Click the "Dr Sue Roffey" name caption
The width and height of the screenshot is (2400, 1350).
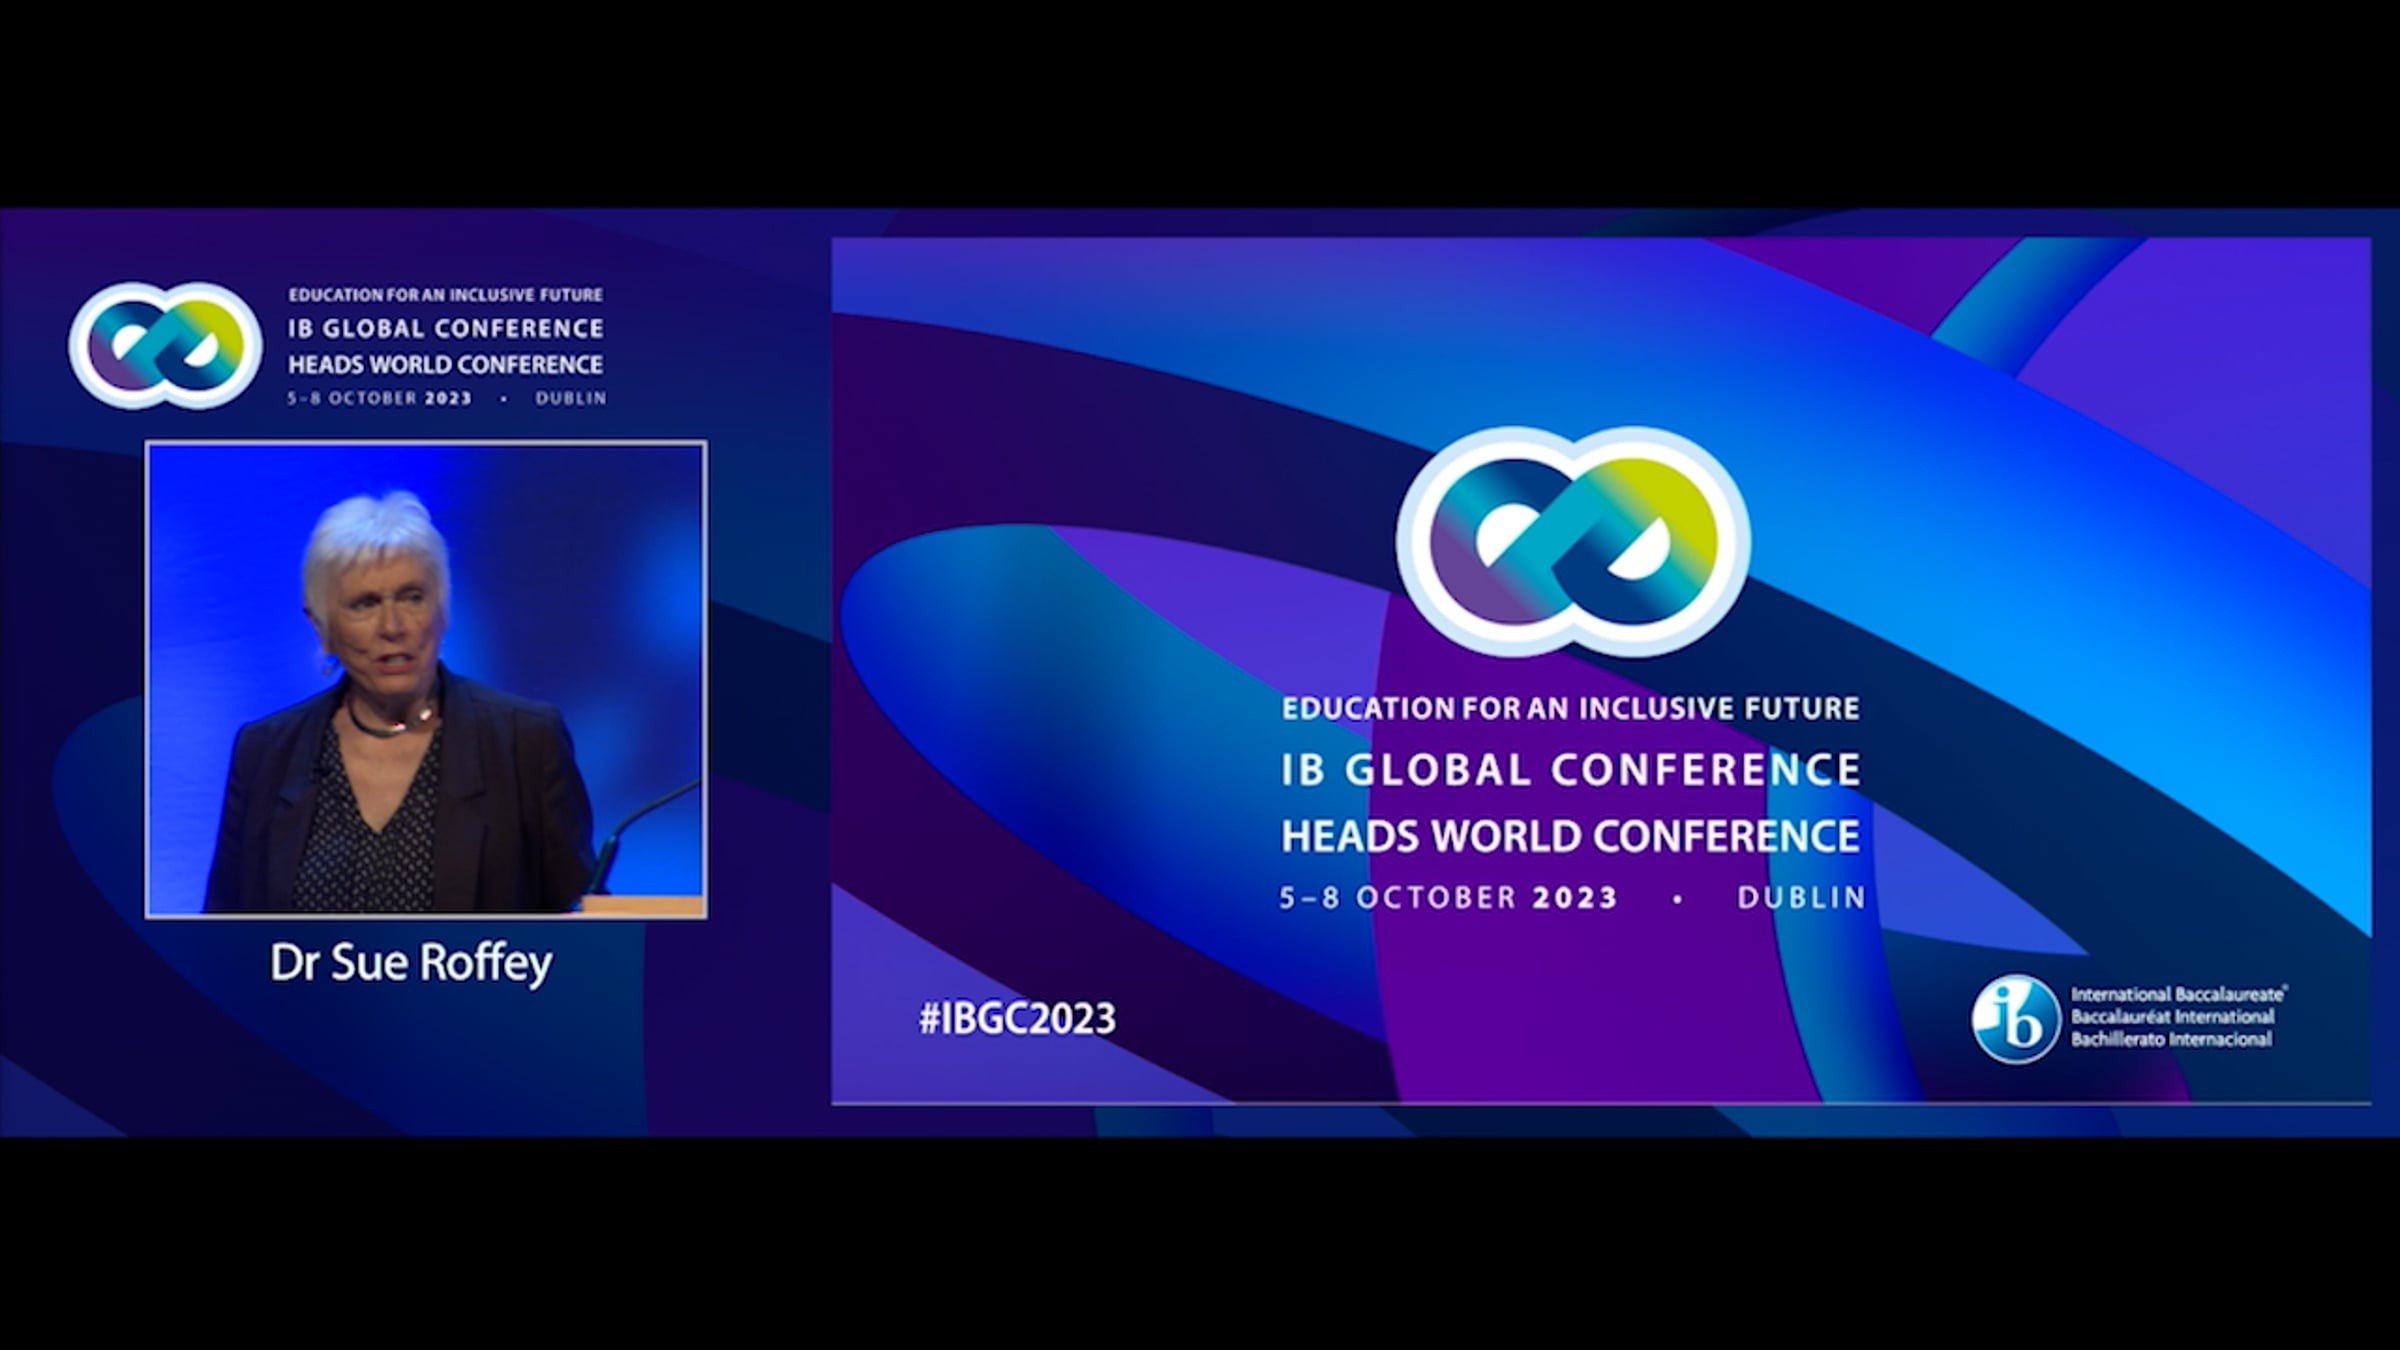[411, 963]
